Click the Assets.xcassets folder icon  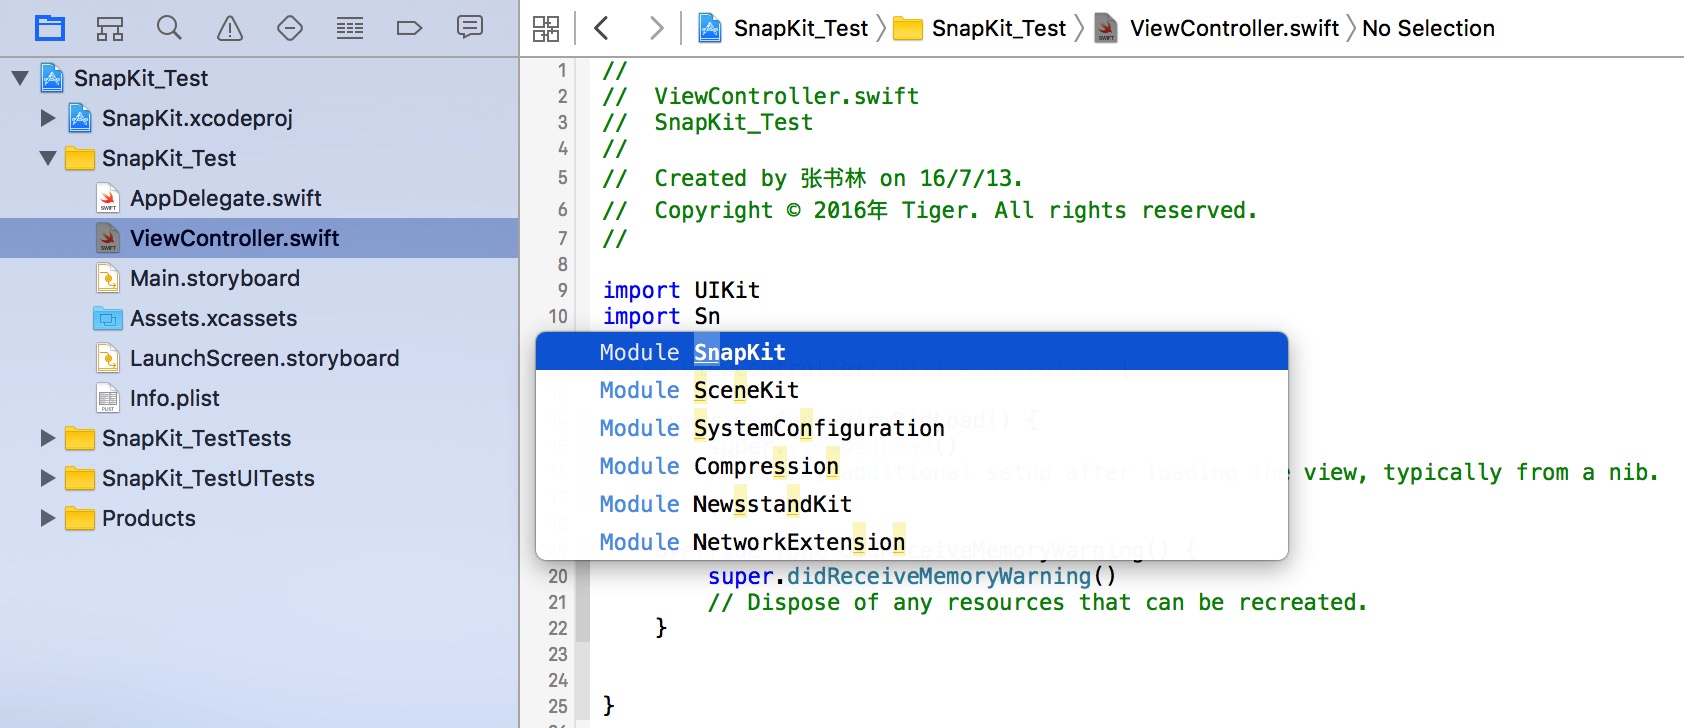tap(108, 318)
